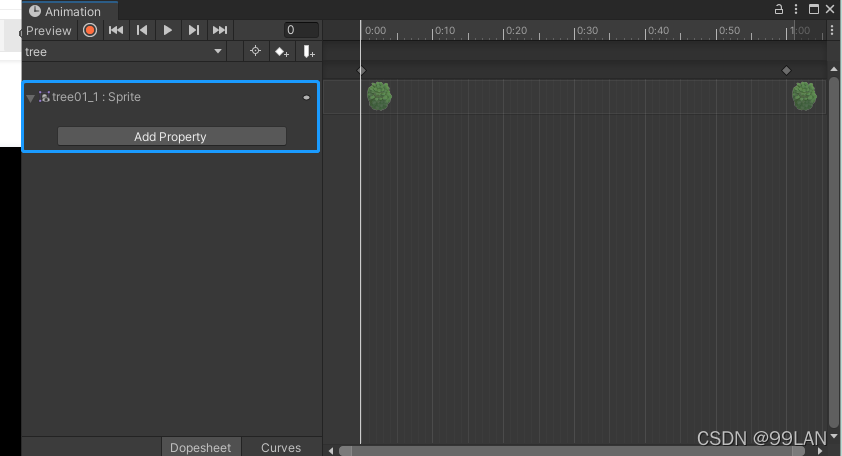Open the tree01_1 Sprite property options dot

(x=307, y=98)
